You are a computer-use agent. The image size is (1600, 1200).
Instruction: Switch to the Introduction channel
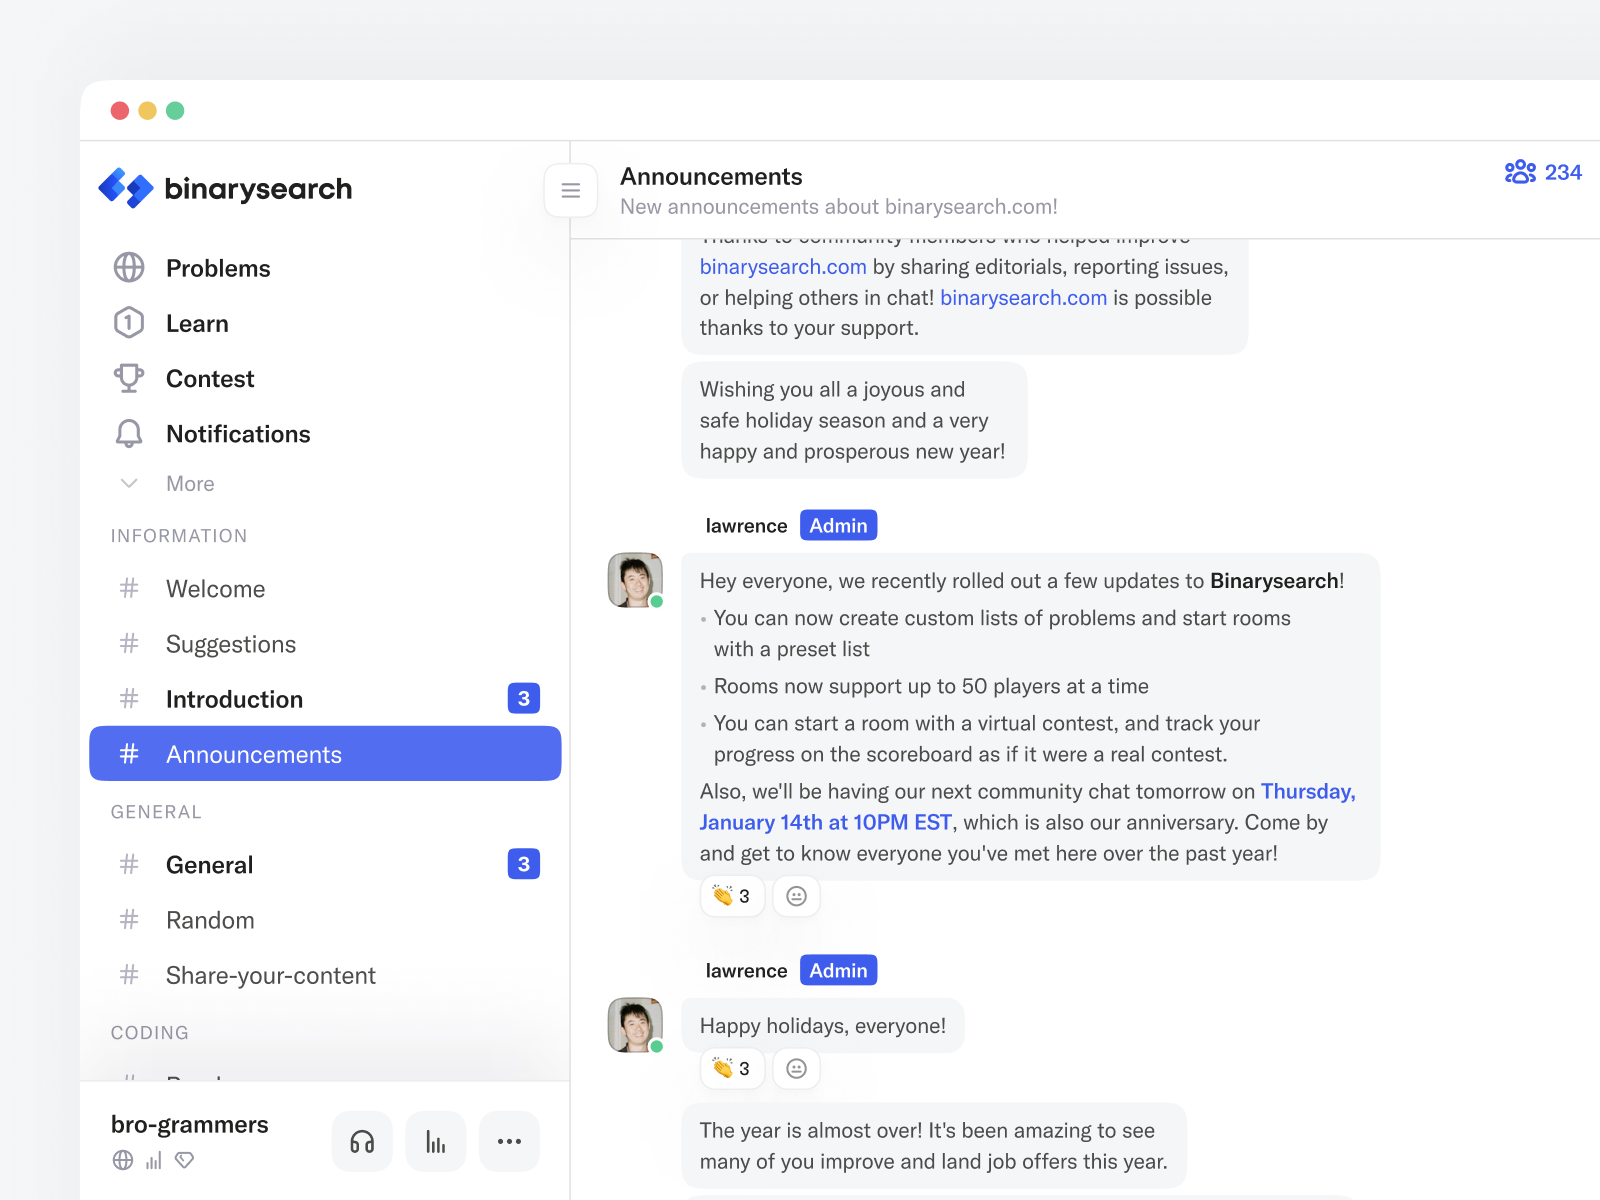[x=234, y=699]
